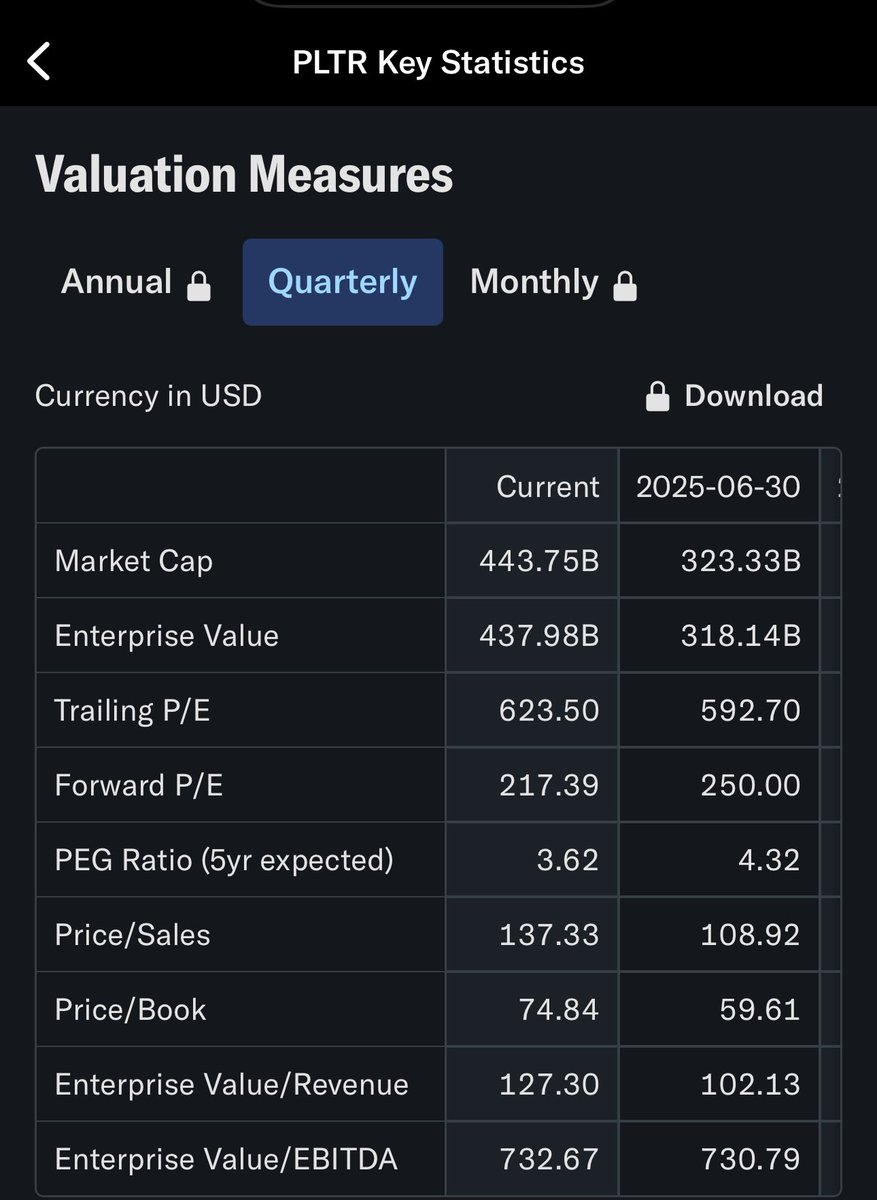Click the Price/Sales row label
Viewport: 877px width, 1200px height.
[x=133, y=935]
